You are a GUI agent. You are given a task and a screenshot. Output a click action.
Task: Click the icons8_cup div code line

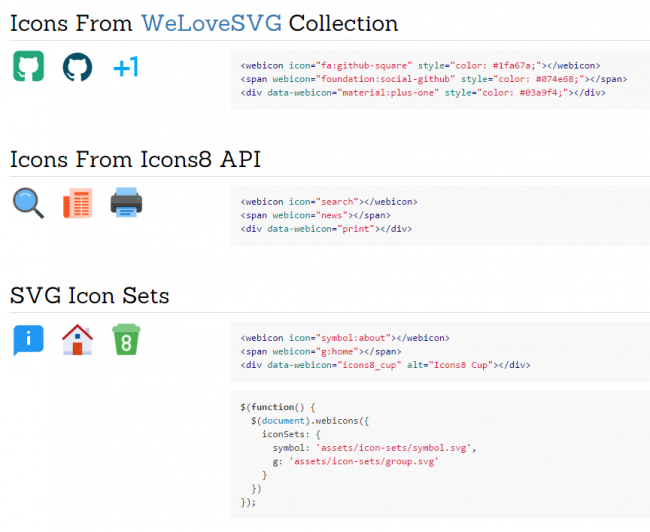[x=385, y=365]
